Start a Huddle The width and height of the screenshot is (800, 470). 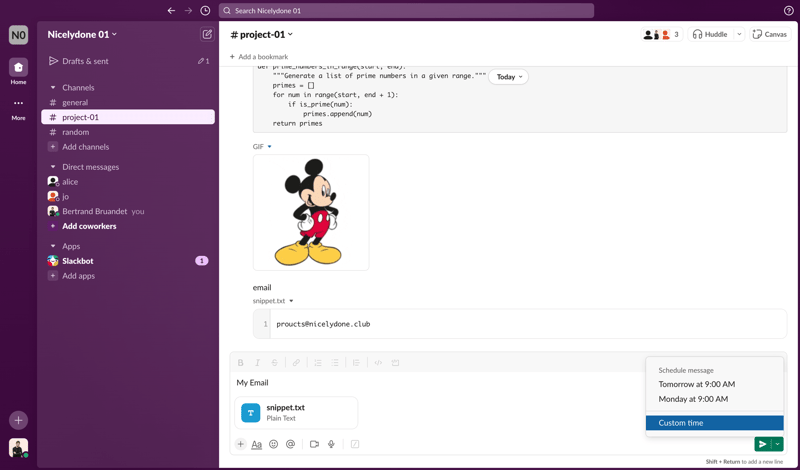[x=710, y=34]
